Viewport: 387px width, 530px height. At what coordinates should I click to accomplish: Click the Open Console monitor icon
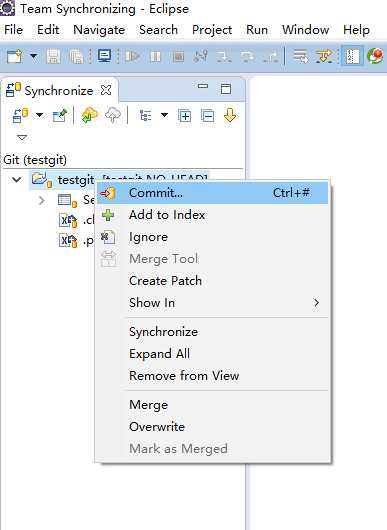click(104, 56)
